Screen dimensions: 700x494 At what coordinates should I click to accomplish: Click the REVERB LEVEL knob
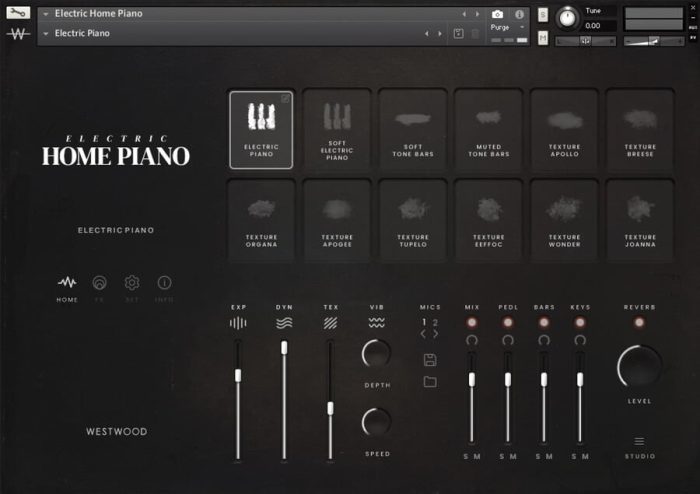coord(639,366)
